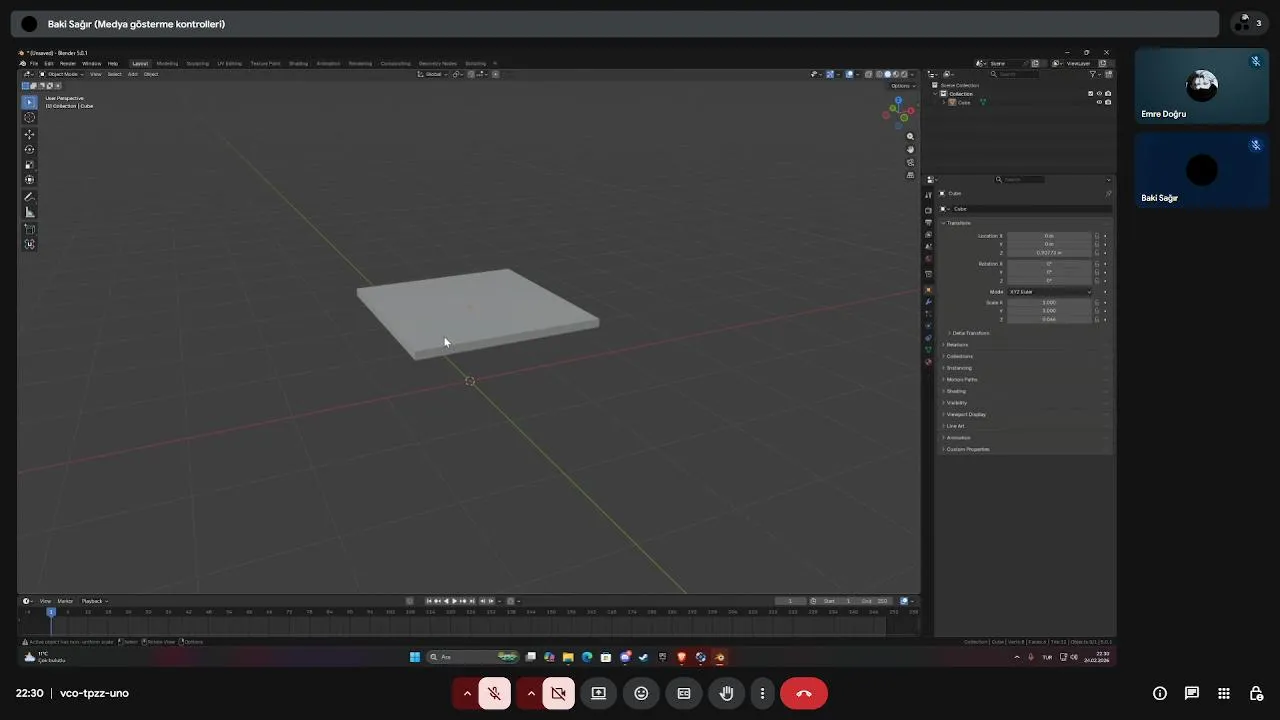Select the Move tool in Blender toolbar
Image resolution: width=1280 pixels, height=720 pixels.
click(29, 134)
